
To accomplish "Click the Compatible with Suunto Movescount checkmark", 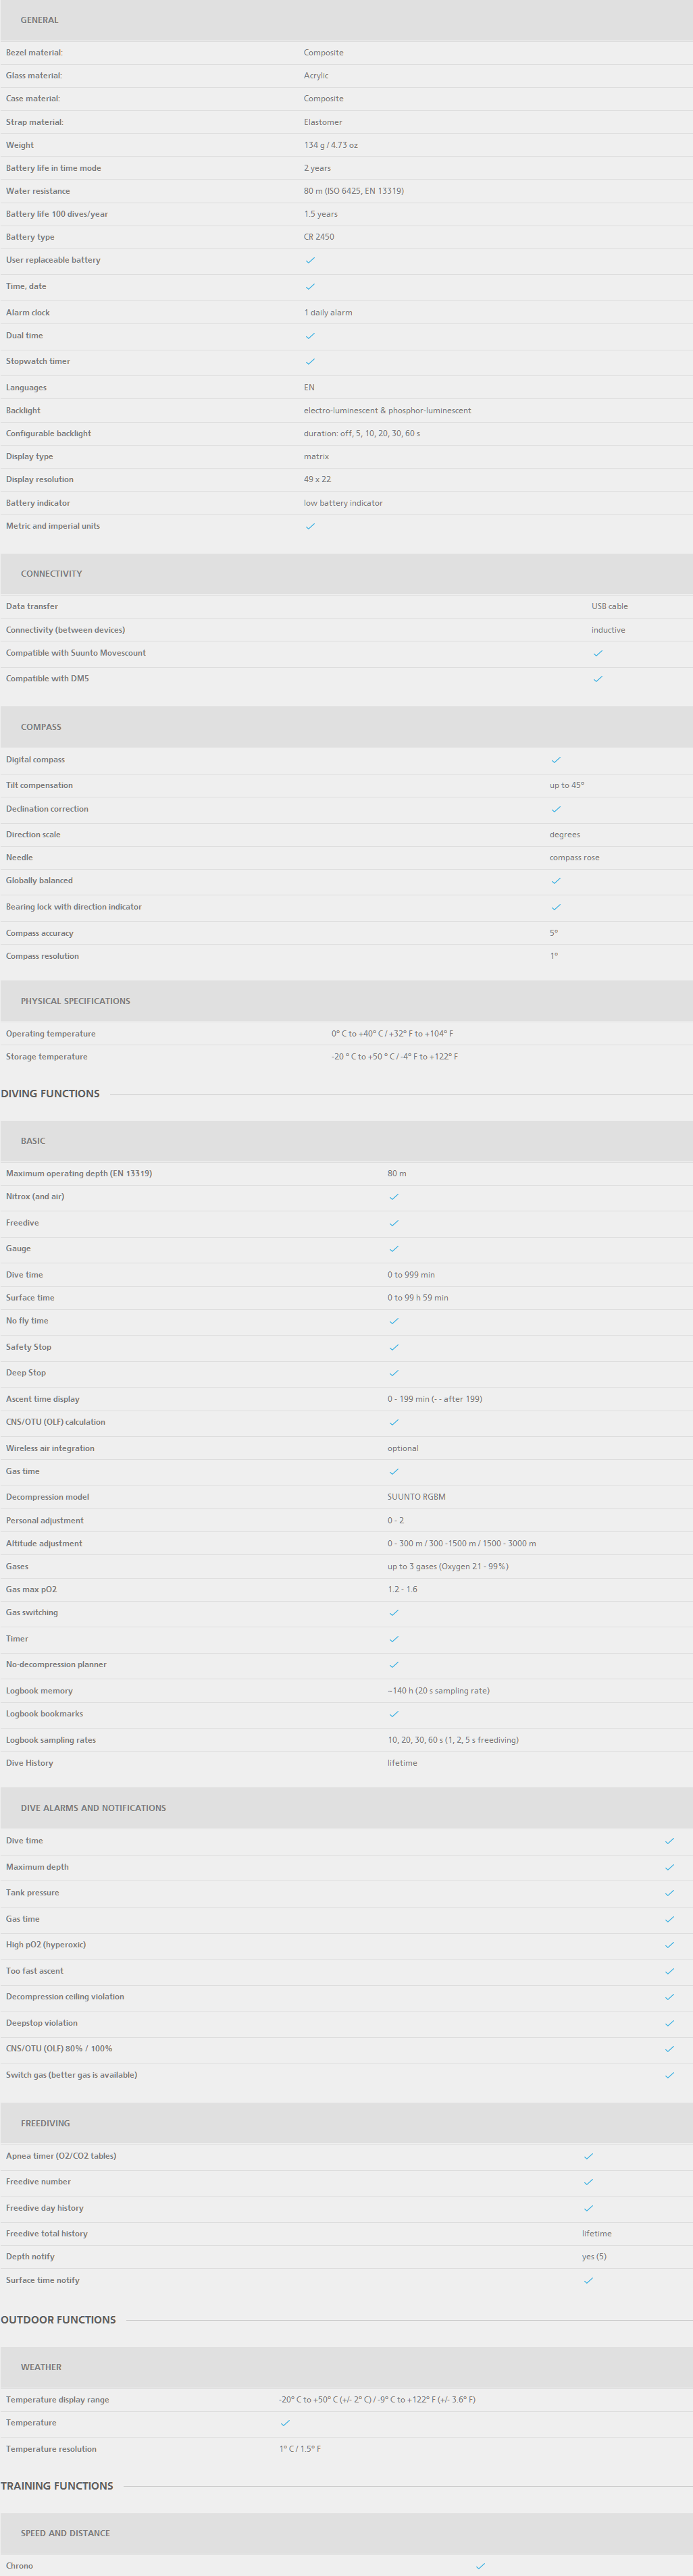I will pos(598,653).
